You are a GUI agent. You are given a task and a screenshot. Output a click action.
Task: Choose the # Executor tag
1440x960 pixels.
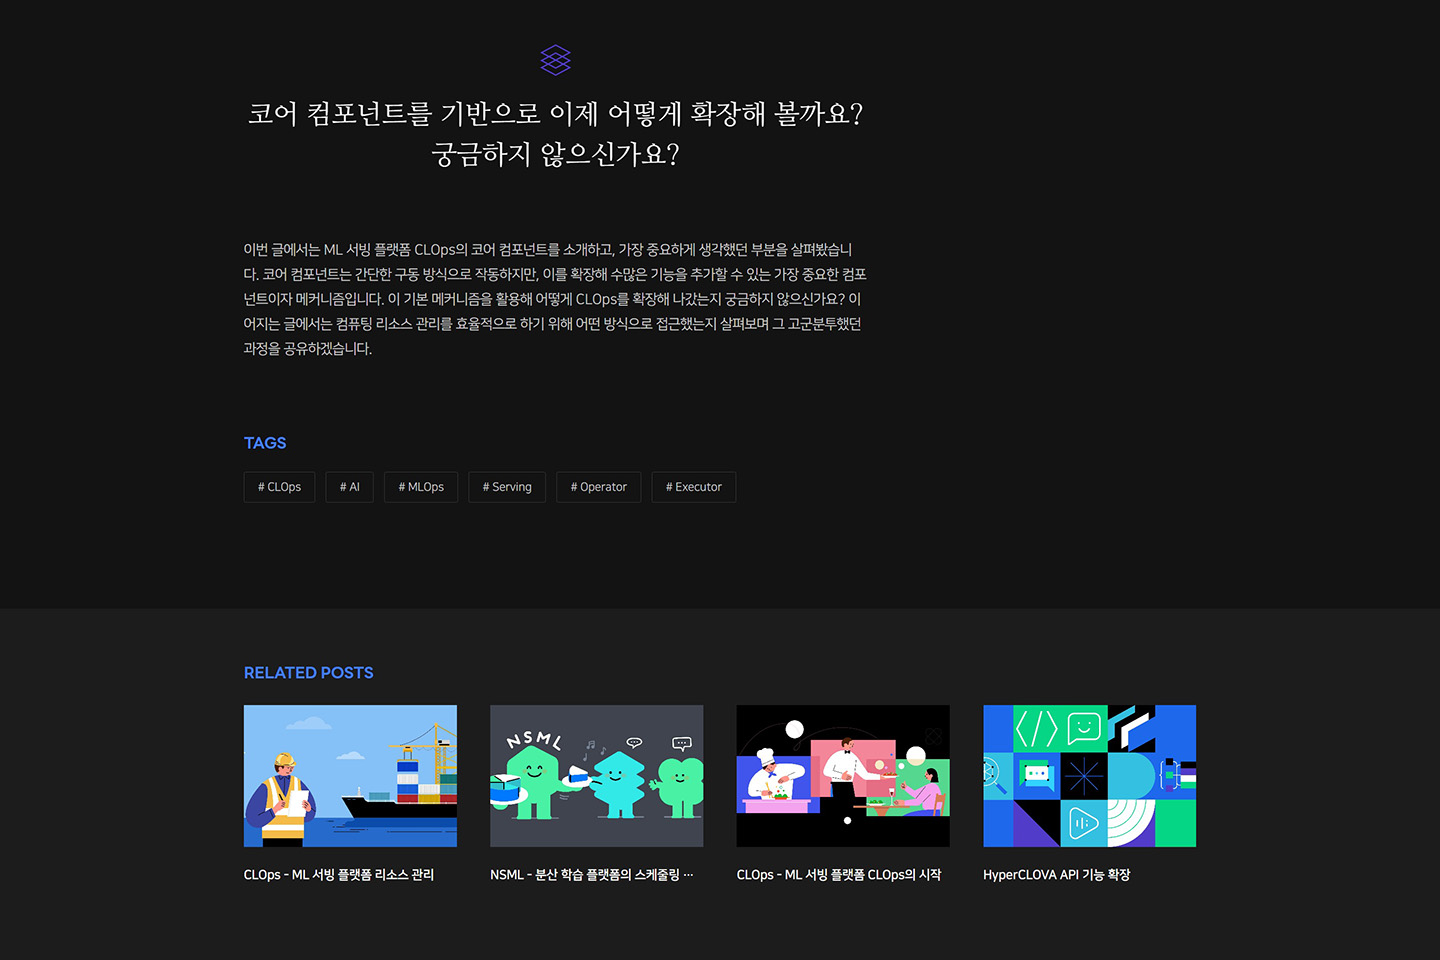pos(693,487)
